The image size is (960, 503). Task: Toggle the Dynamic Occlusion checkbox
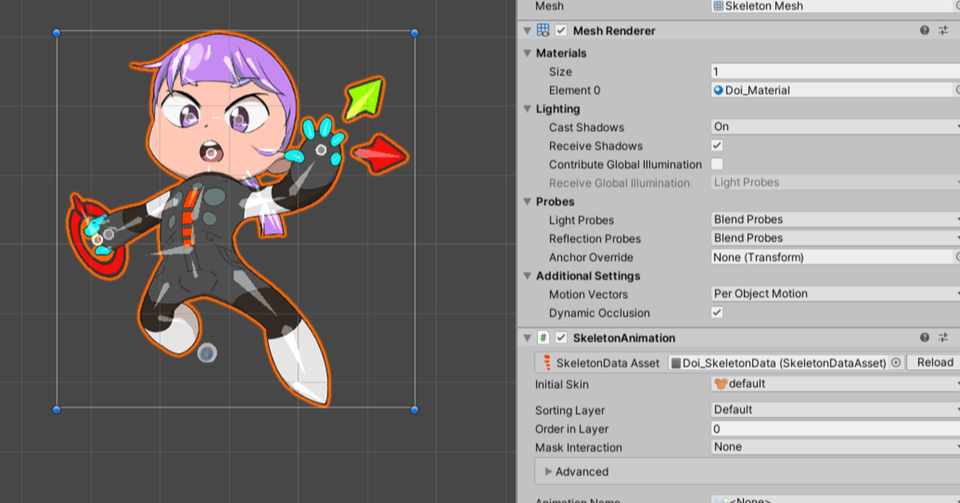tap(717, 313)
